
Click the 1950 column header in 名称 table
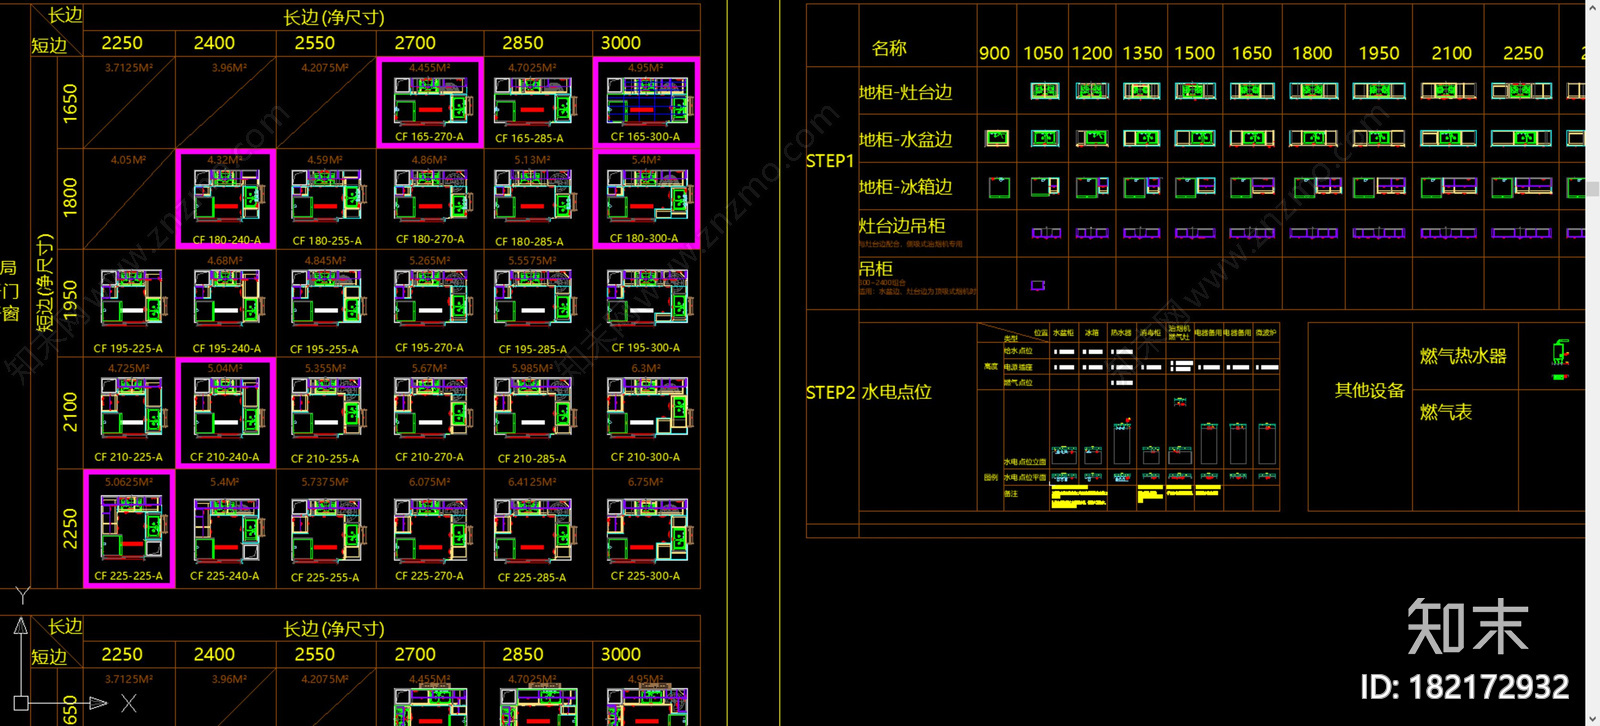[1379, 53]
